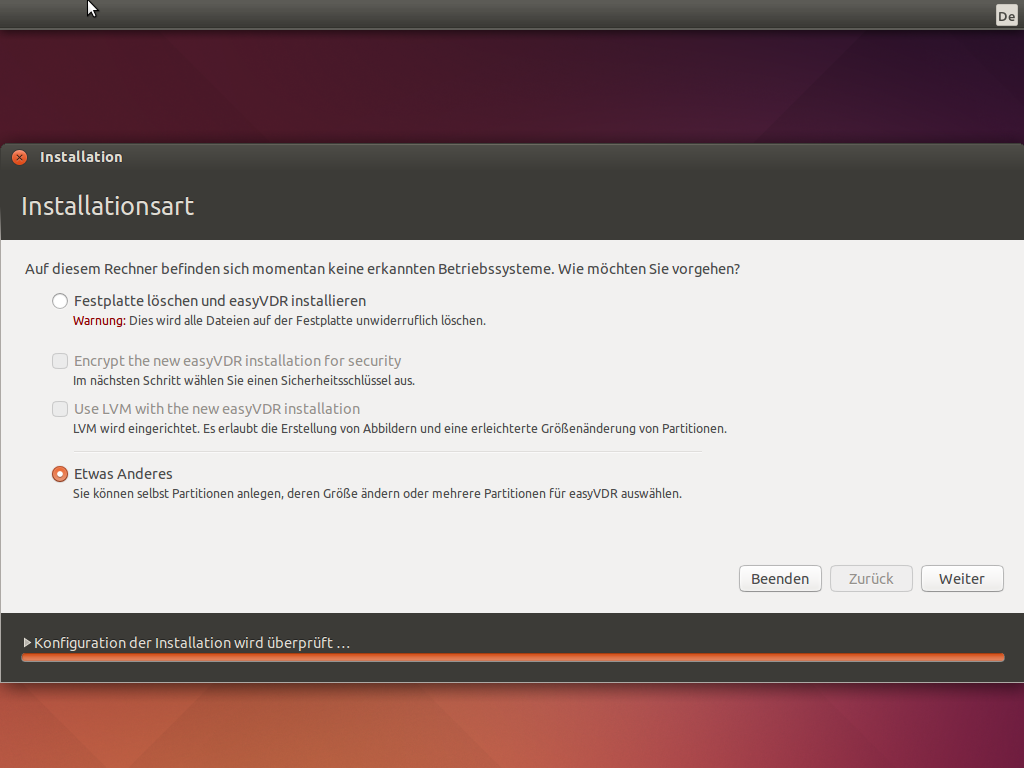1024x768 pixels.
Task: Go back with the "Zurück" button
Action: 870,579
